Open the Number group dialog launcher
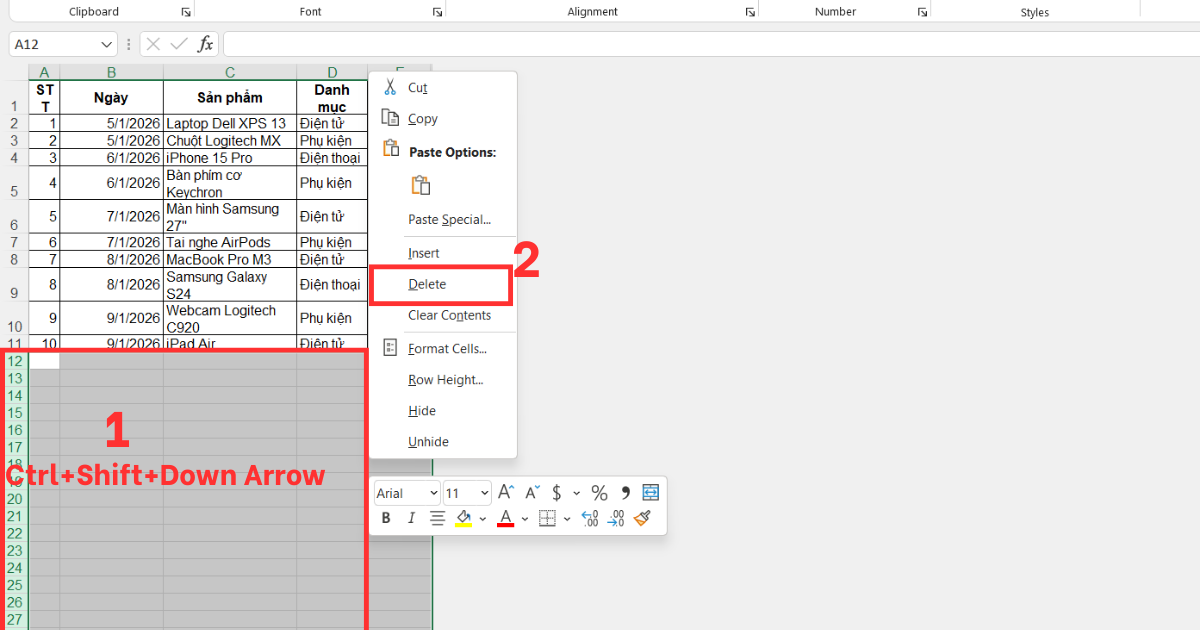 [922, 12]
